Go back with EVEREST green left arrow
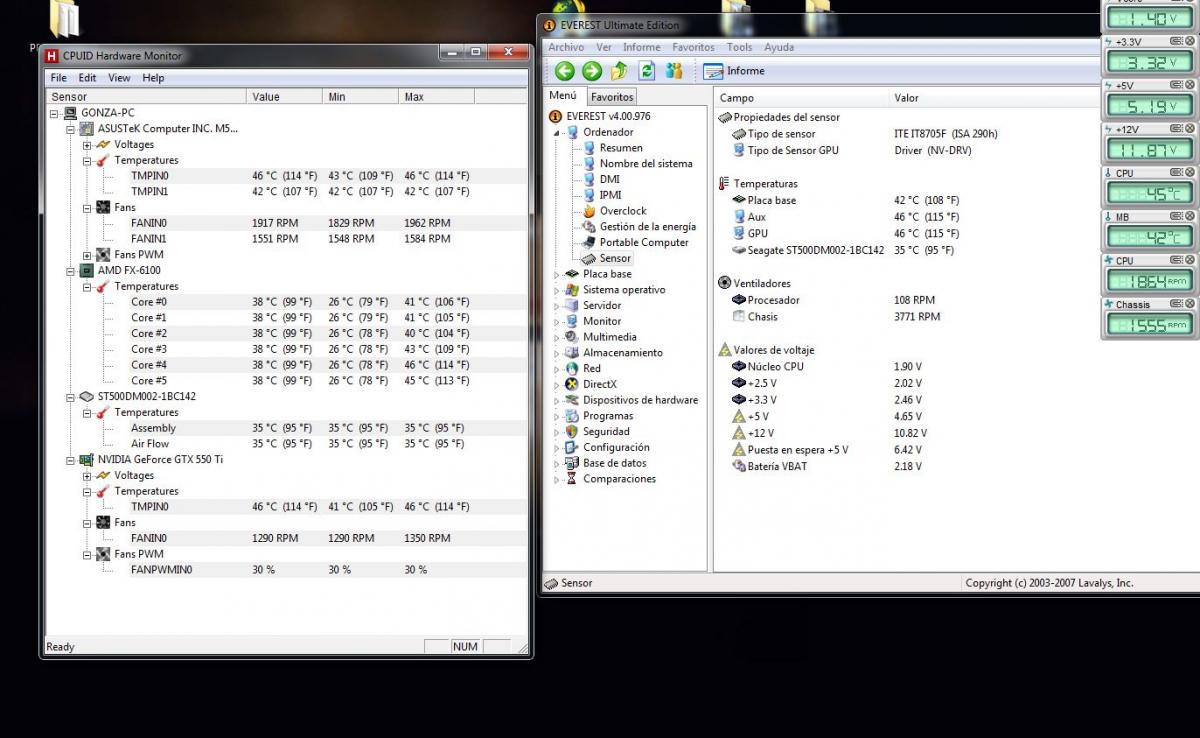The image size is (1200, 738). coord(565,71)
